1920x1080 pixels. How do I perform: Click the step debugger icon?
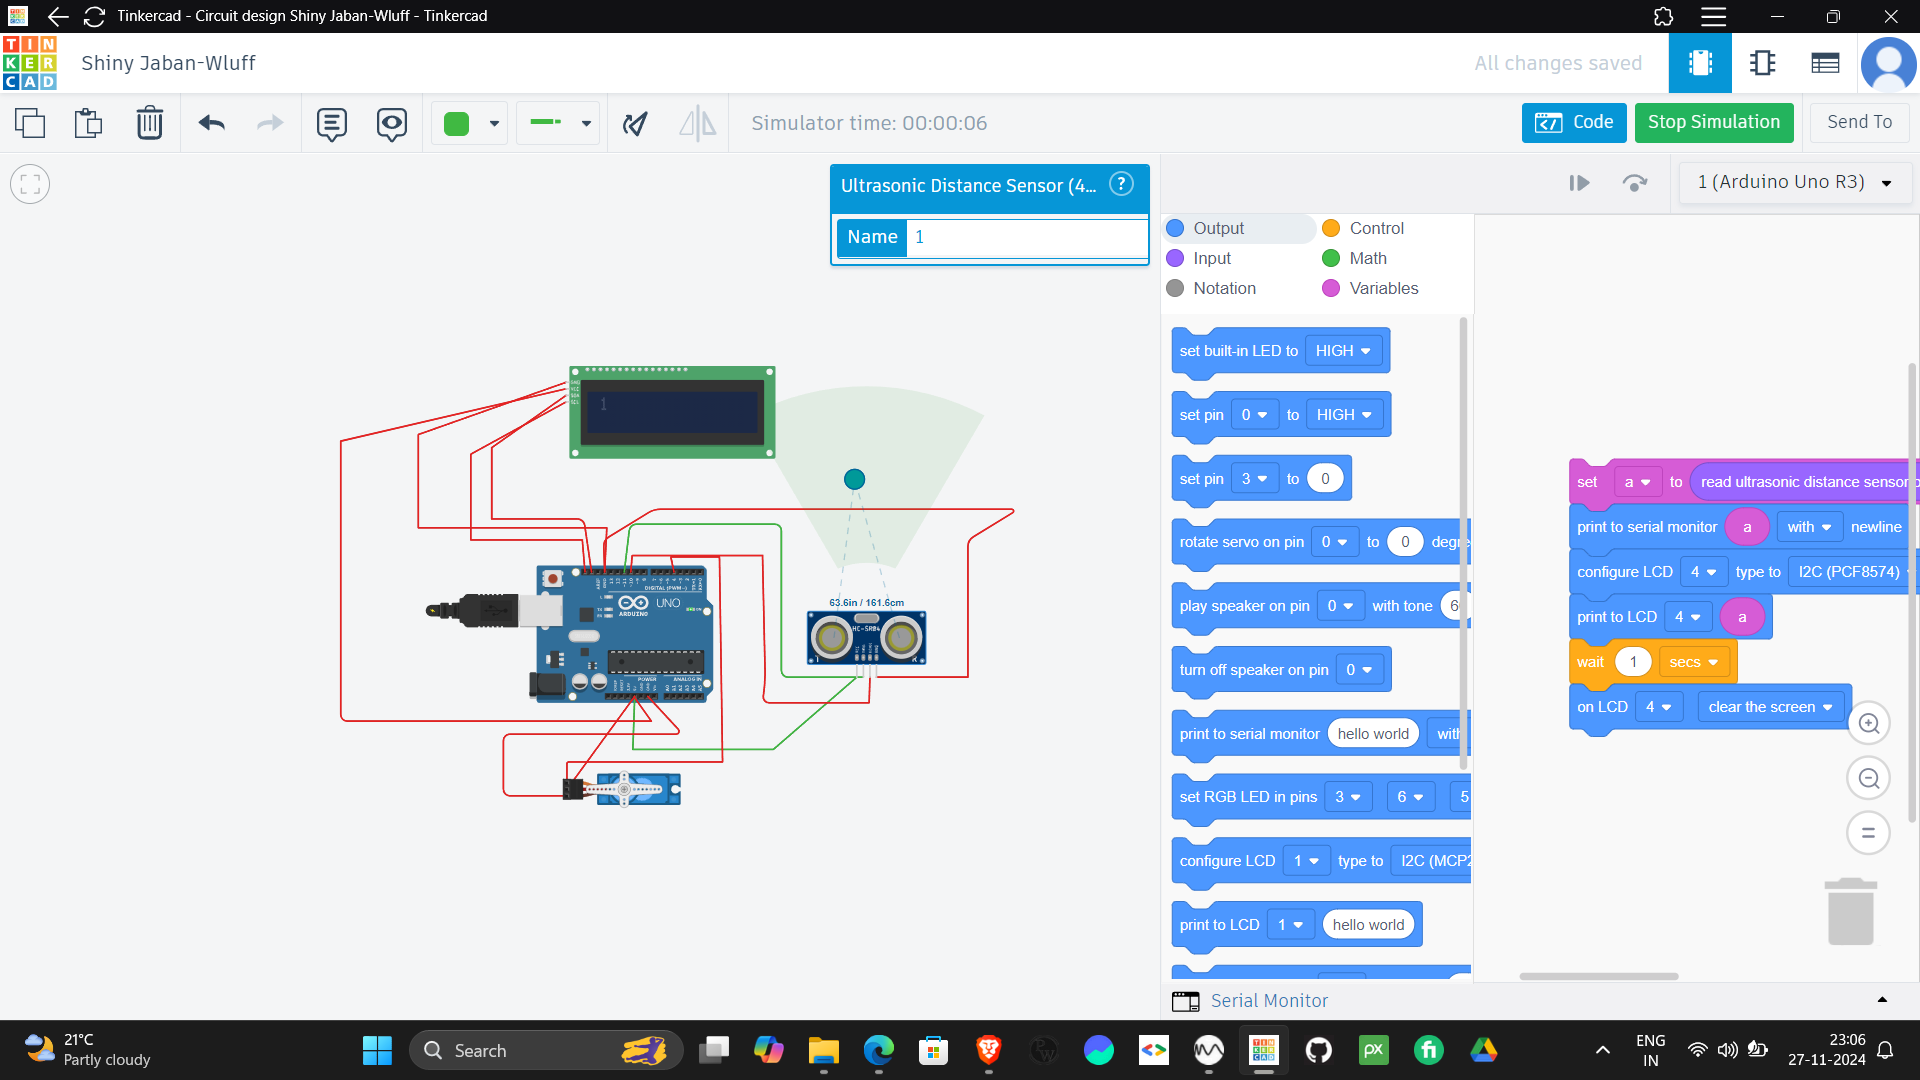pyautogui.click(x=1634, y=183)
